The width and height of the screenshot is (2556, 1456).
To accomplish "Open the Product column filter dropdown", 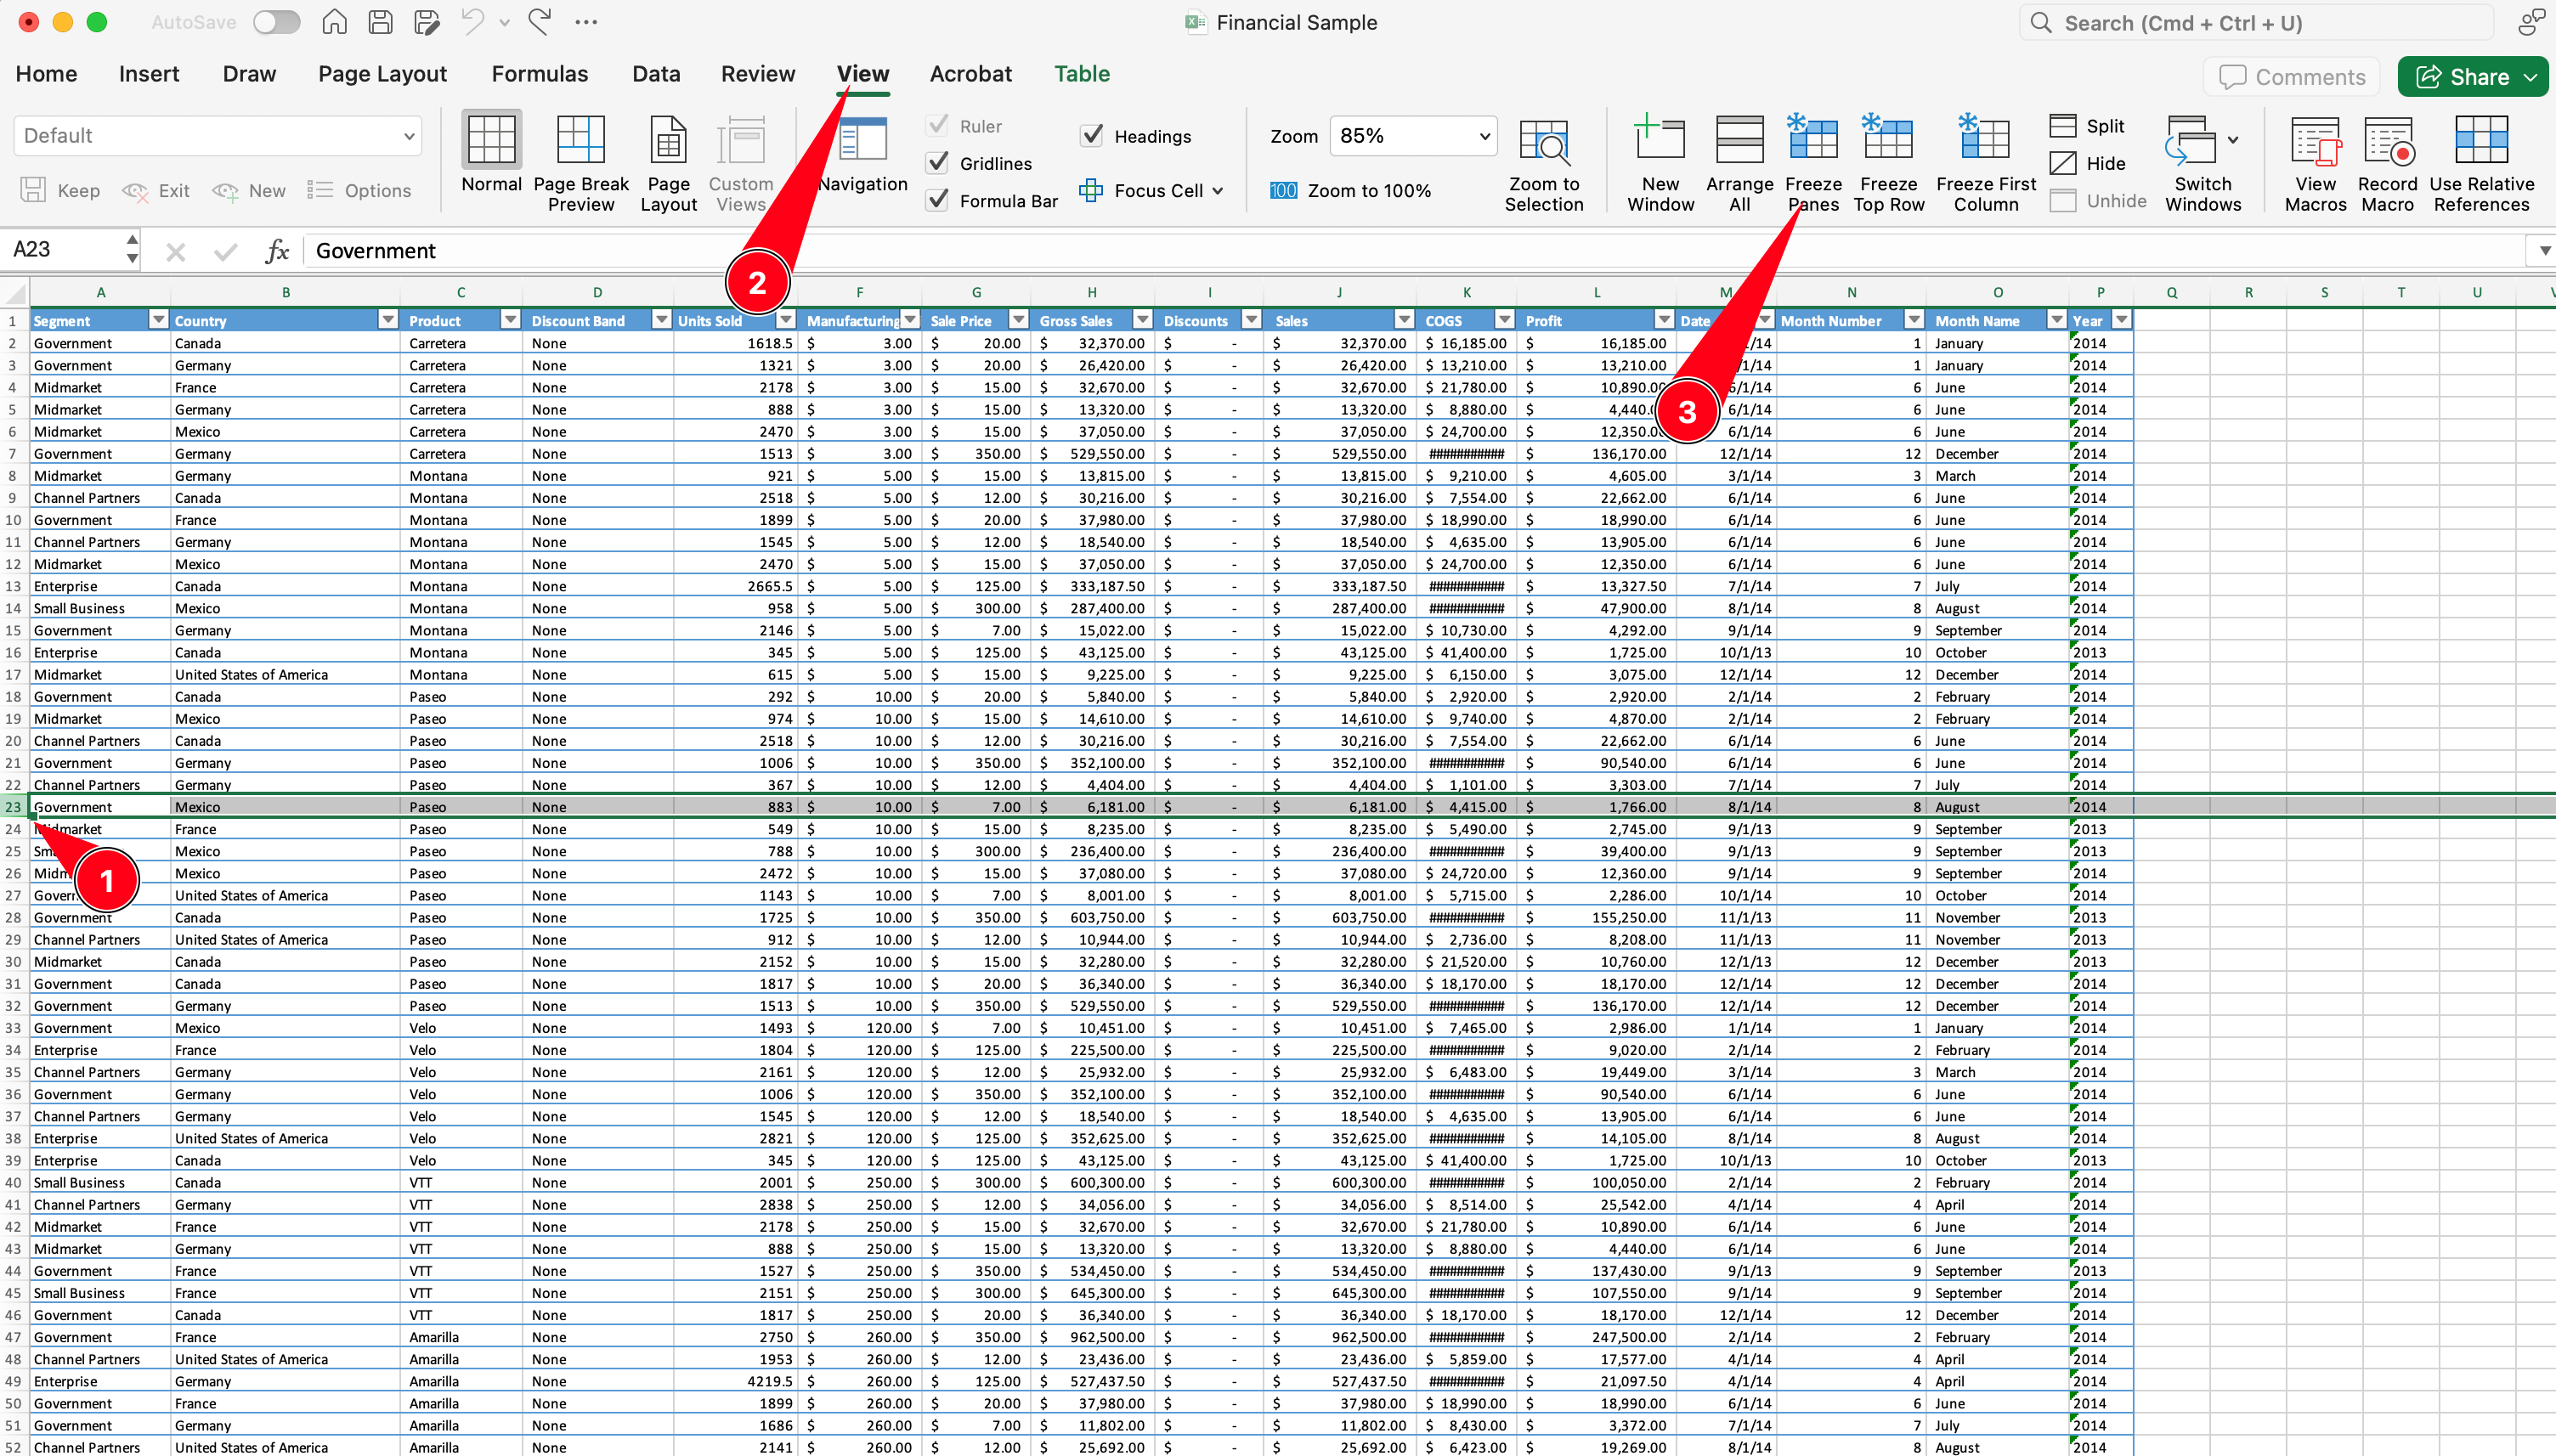I will [x=510, y=320].
